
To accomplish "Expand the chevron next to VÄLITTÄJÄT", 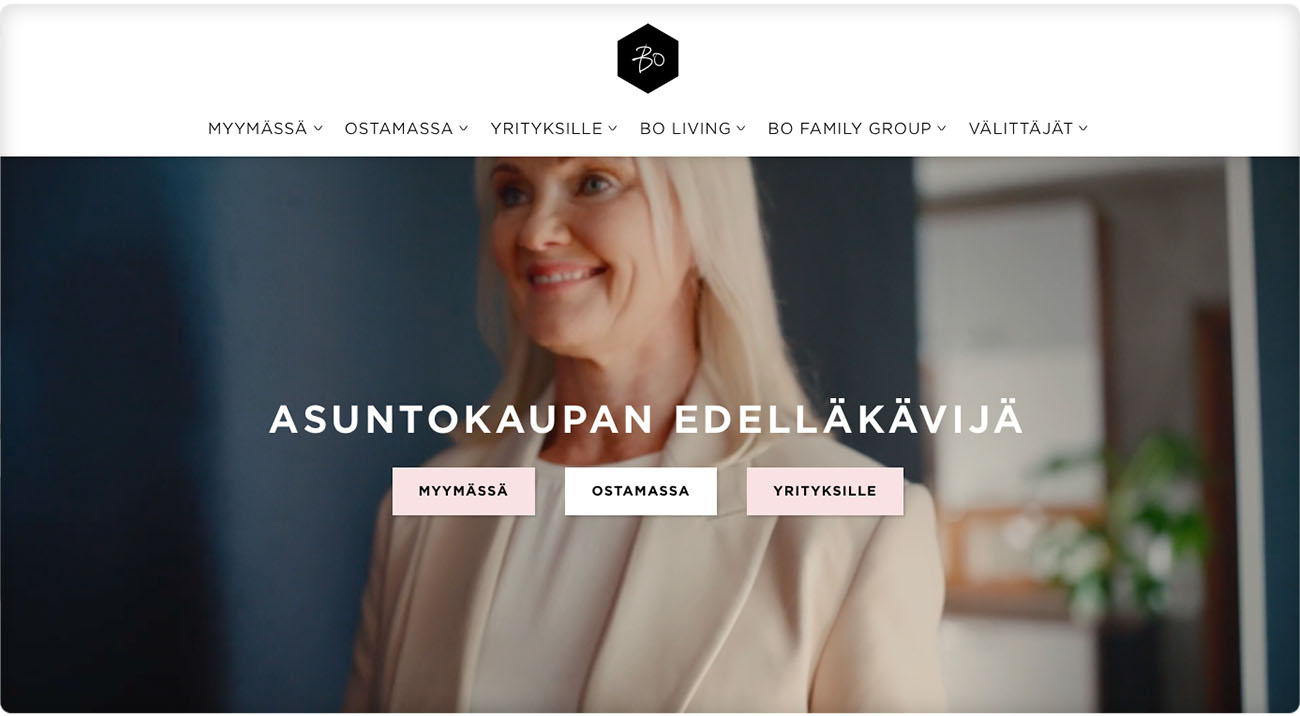I will pyautogui.click(x=1083, y=128).
